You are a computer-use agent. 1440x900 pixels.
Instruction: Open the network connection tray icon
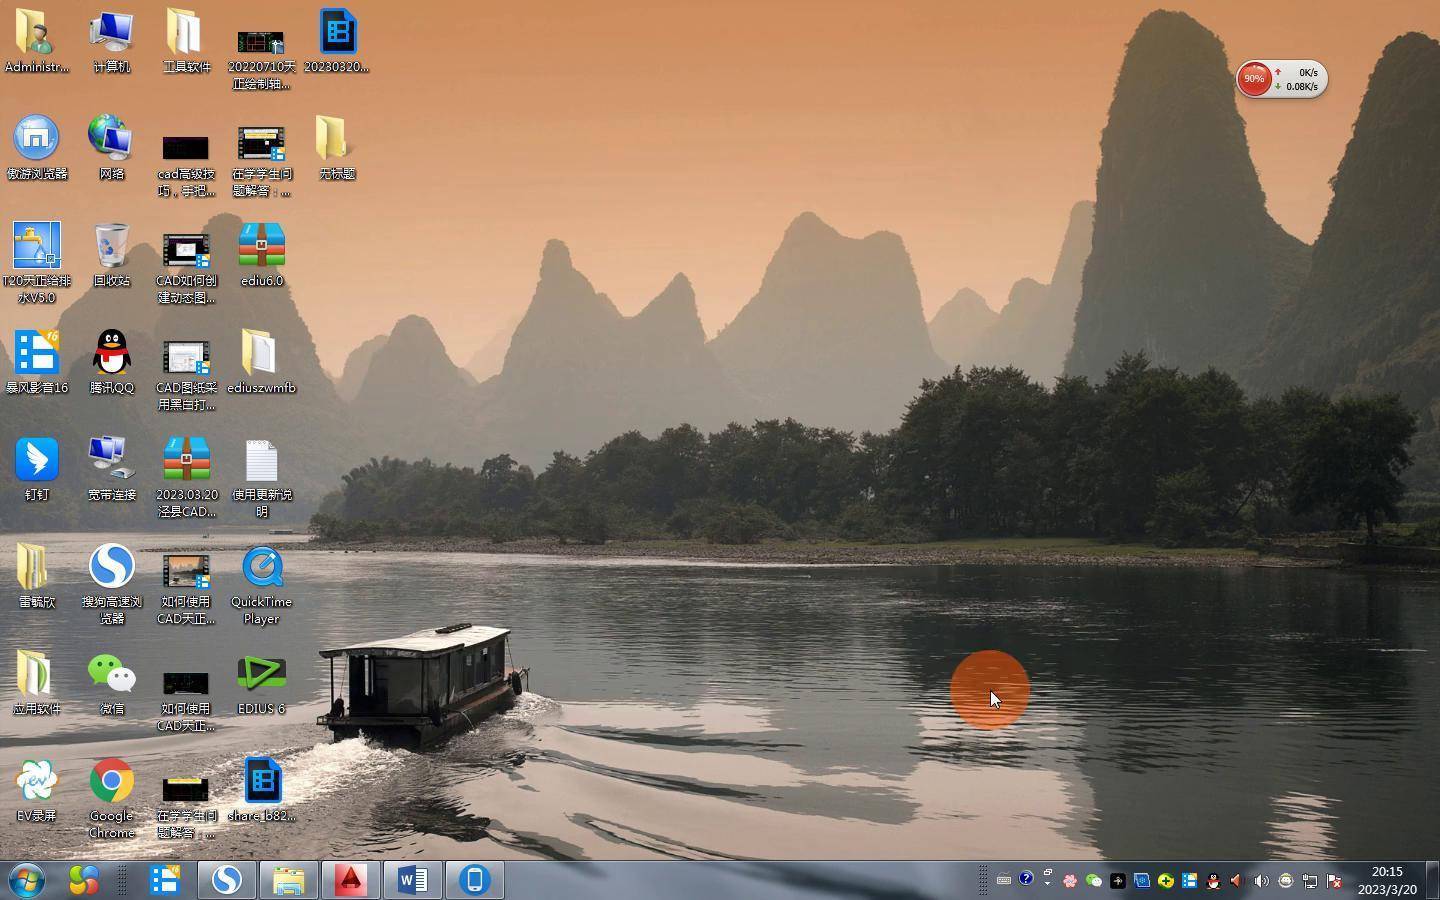coord(1310,881)
